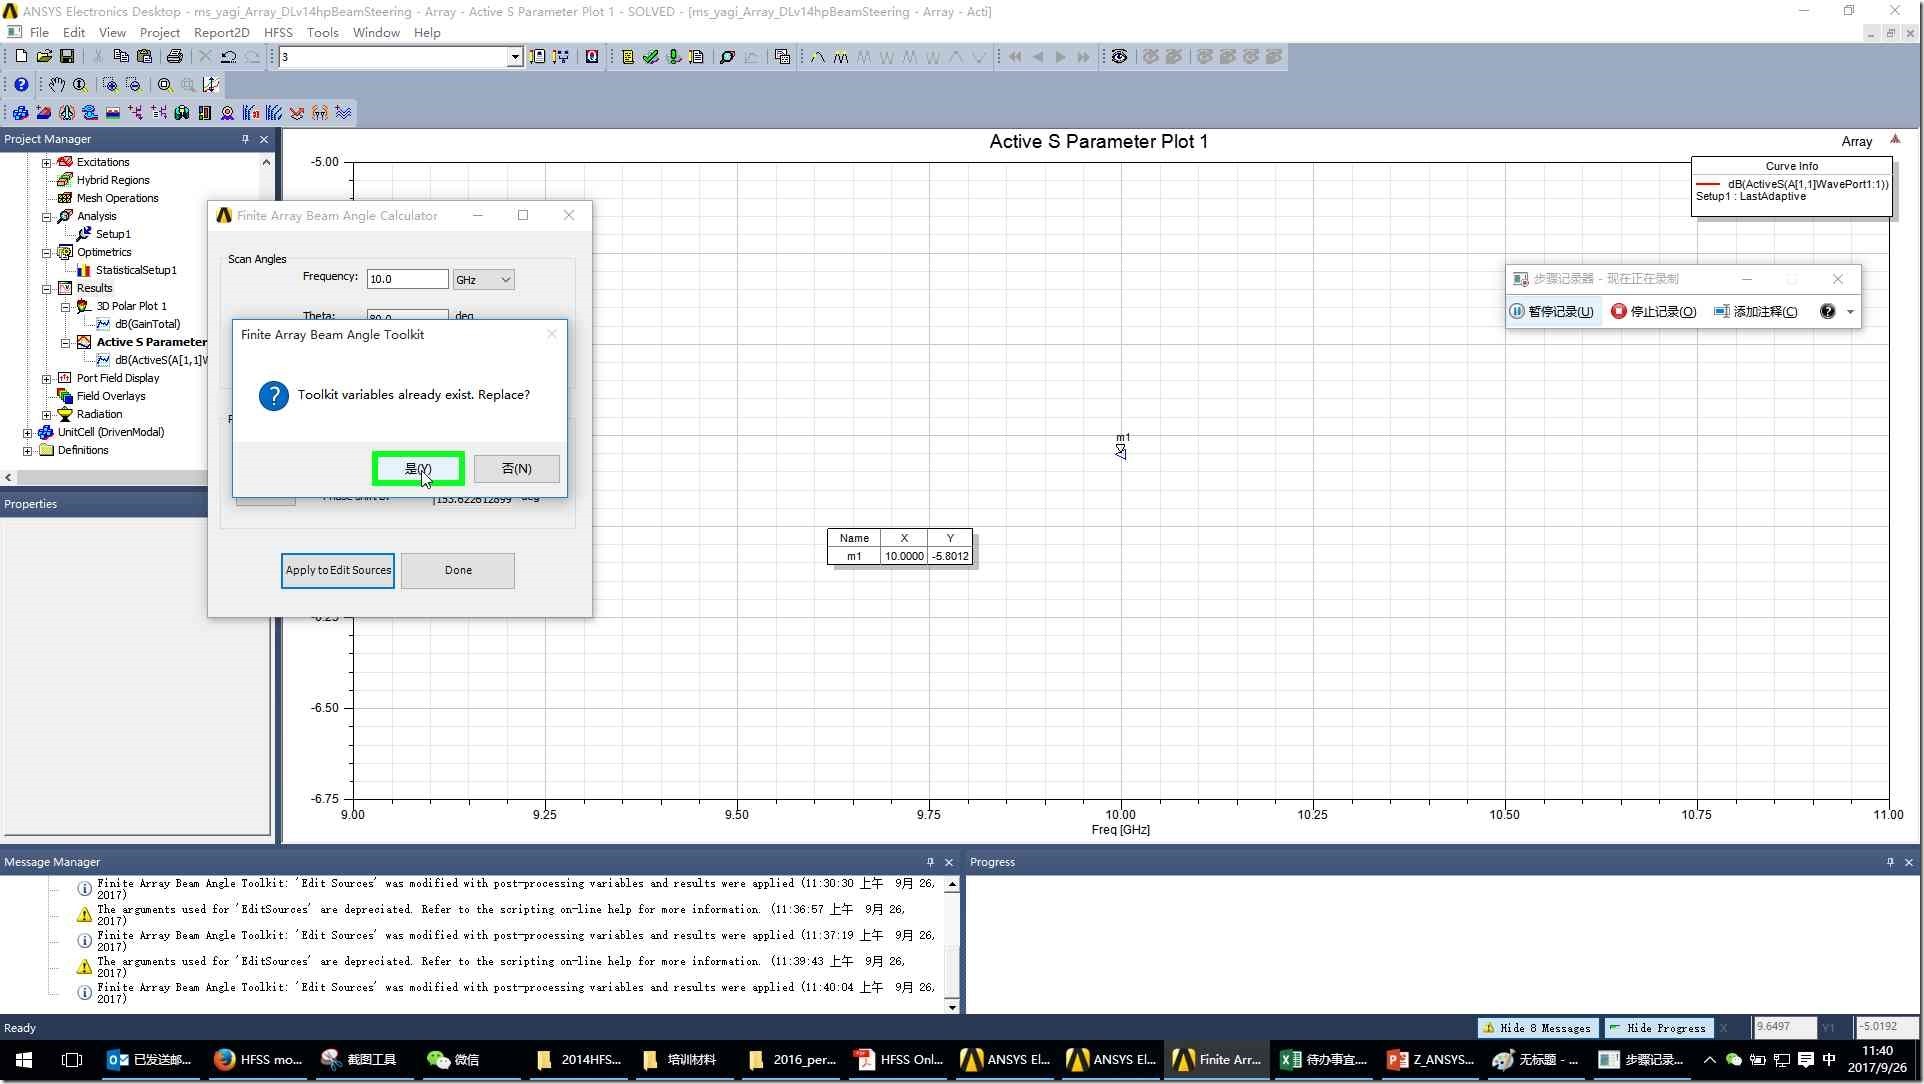
Task: Select Setup1 in the project tree
Action: tap(113, 234)
